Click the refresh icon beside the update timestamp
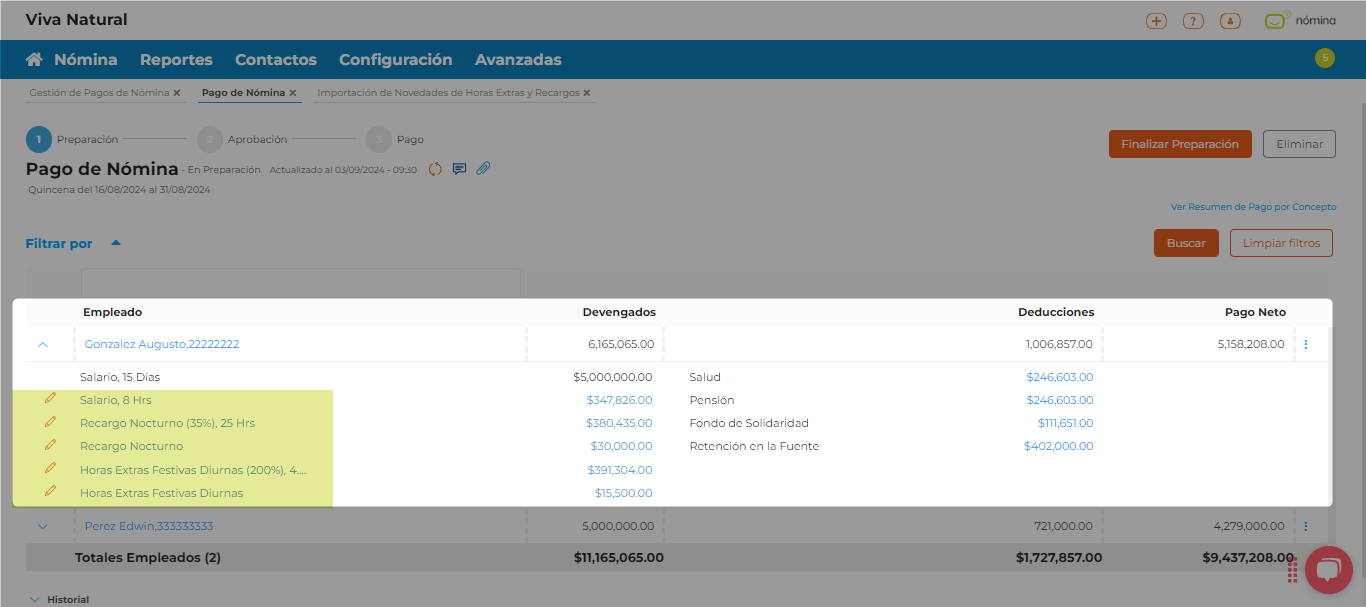Screen dimensions: 1366x607 point(435,169)
